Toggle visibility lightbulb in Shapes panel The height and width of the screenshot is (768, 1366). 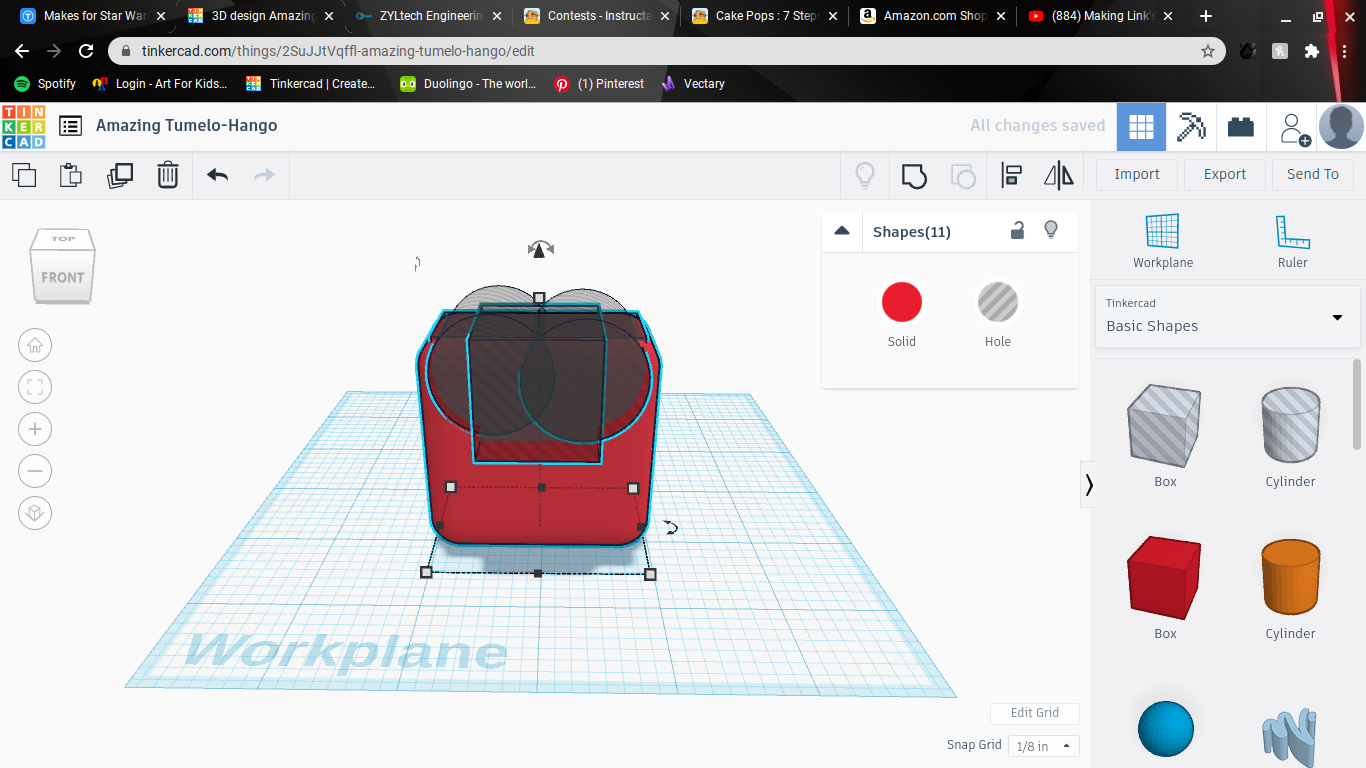(1051, 230)
